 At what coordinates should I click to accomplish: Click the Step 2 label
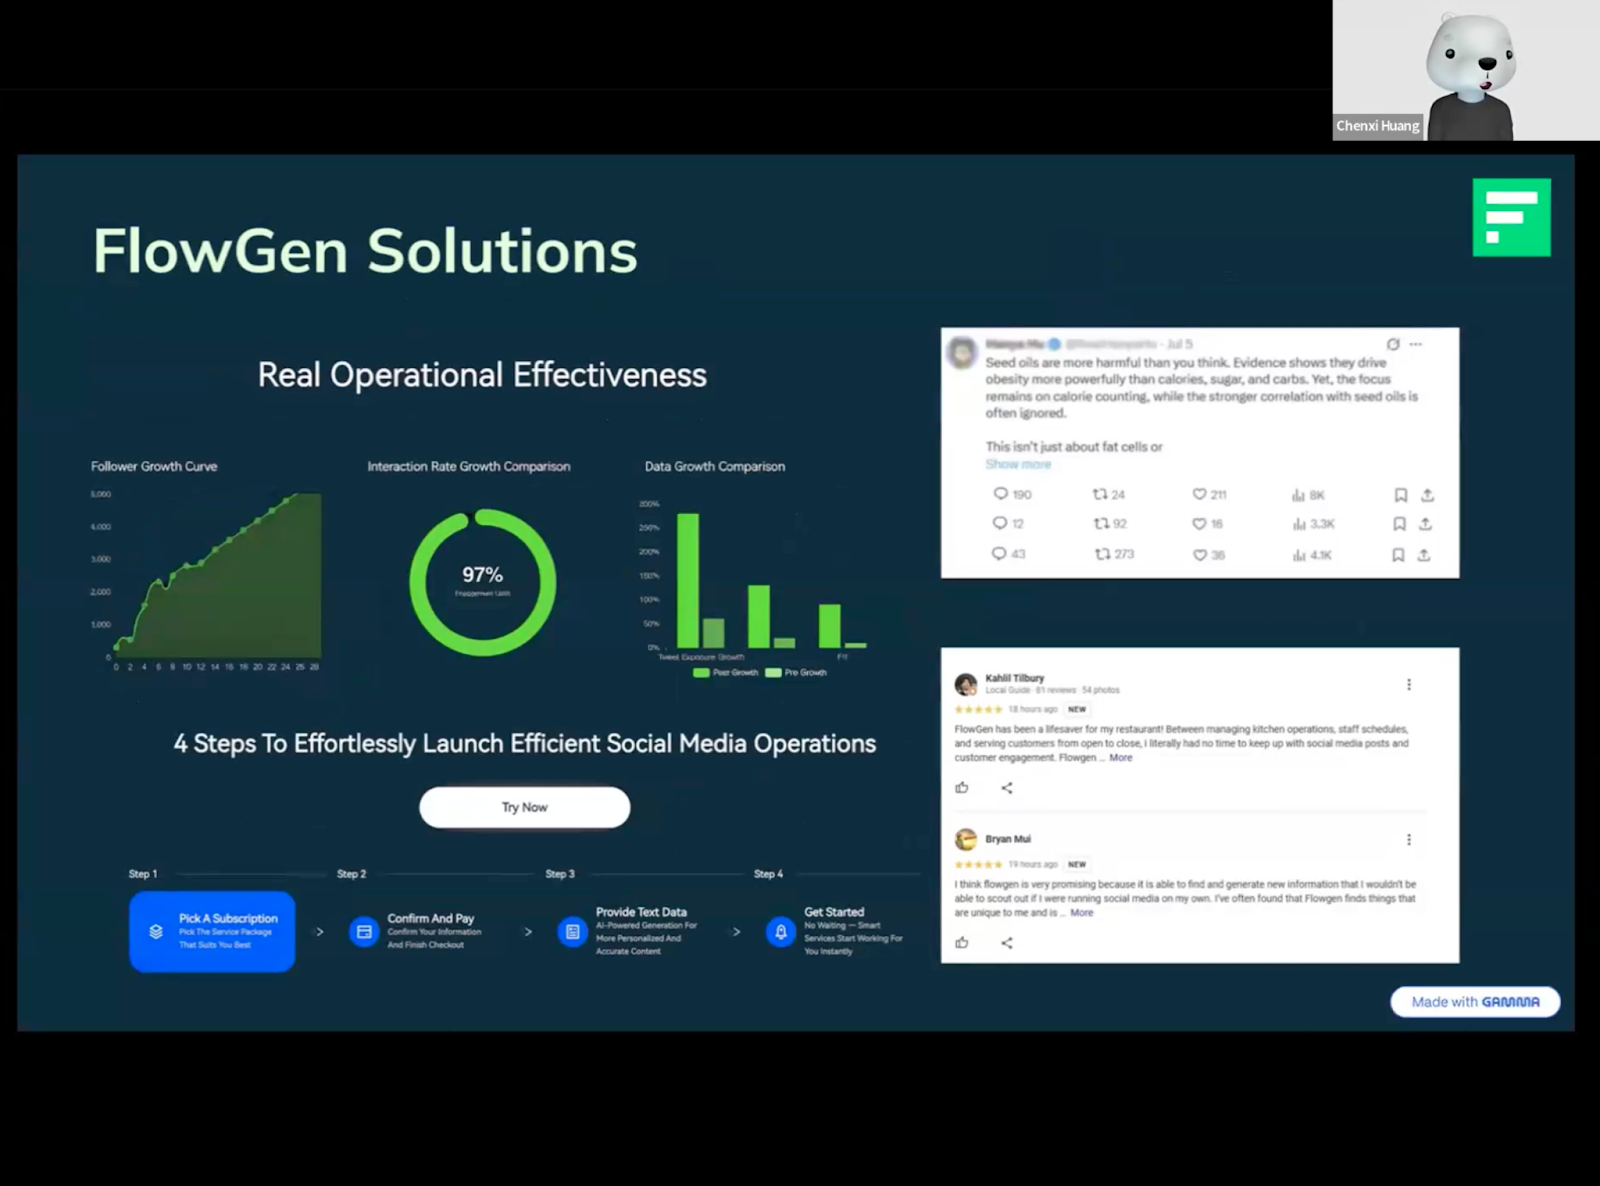[x=351, y=874]
